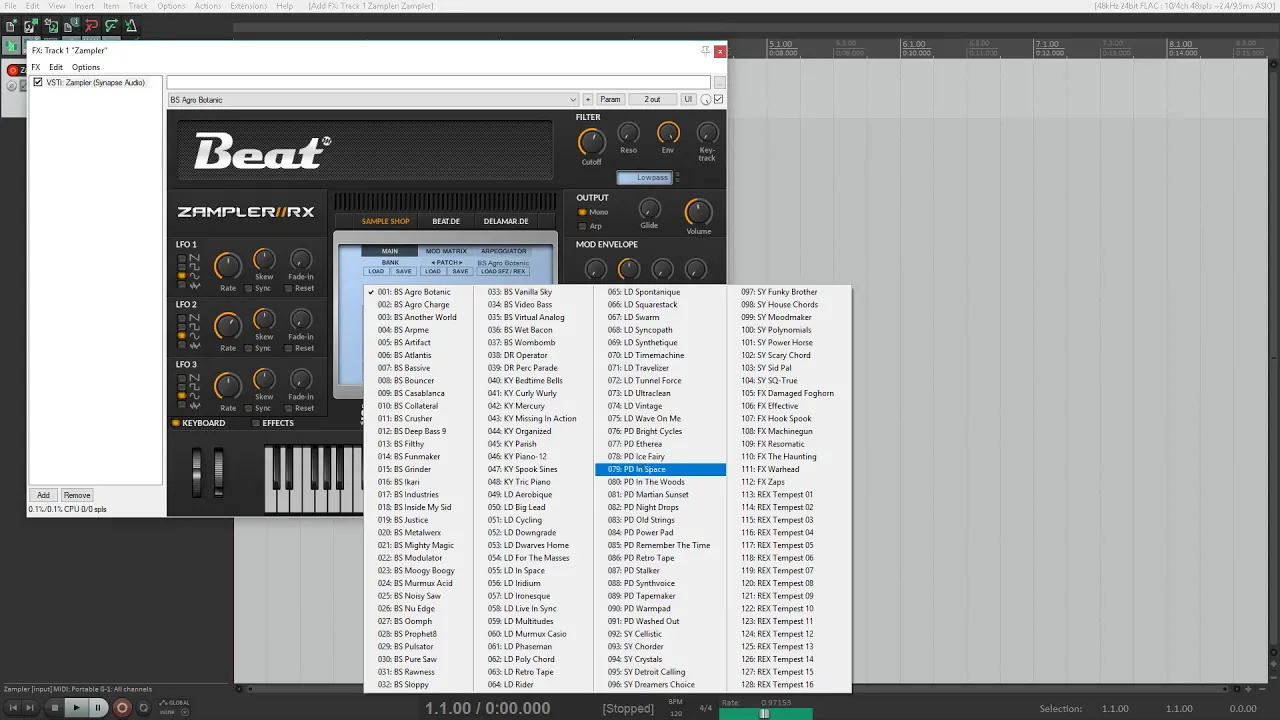Image resolution: width=1280 pixels, height=720 pixels.
Task: Click the pitch bend wheel
Action: [x=197, y=472]
